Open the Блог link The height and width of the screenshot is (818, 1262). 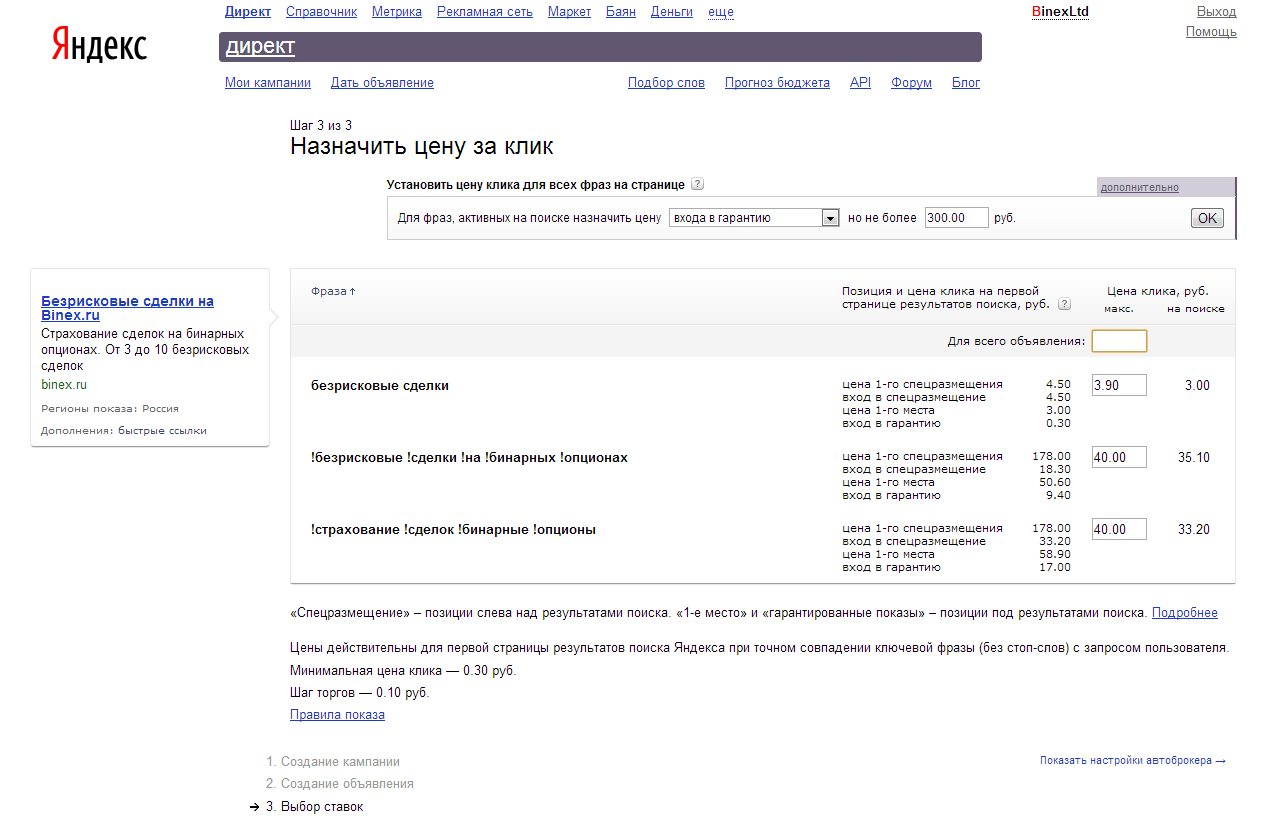[966, 83]
